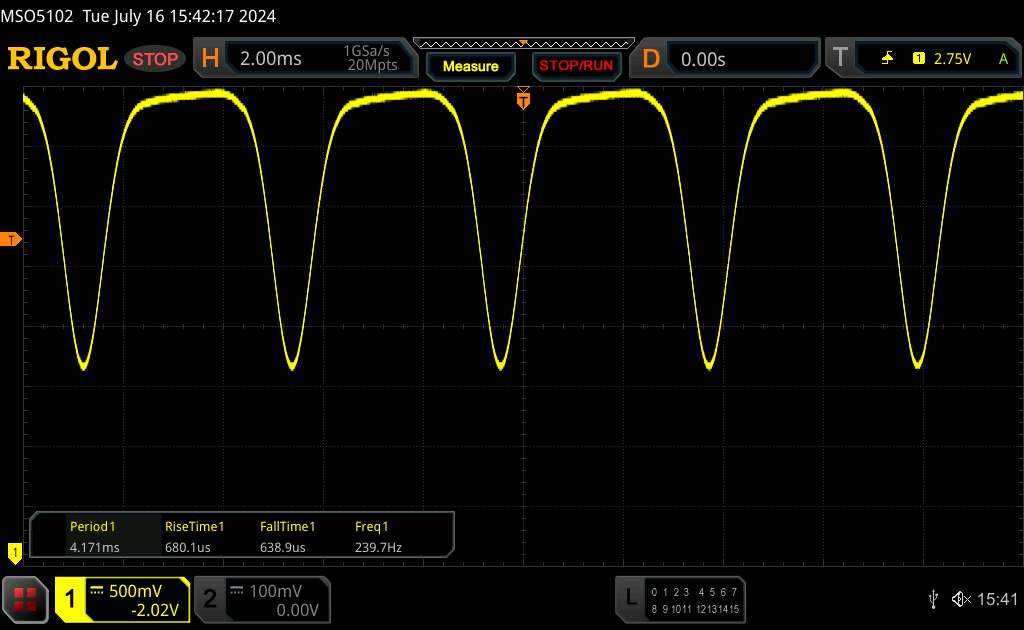Click the 1GSa/s sample rate readout
Screen dimensions: 1024x630
pyautogui.click(x=366, y=51)
